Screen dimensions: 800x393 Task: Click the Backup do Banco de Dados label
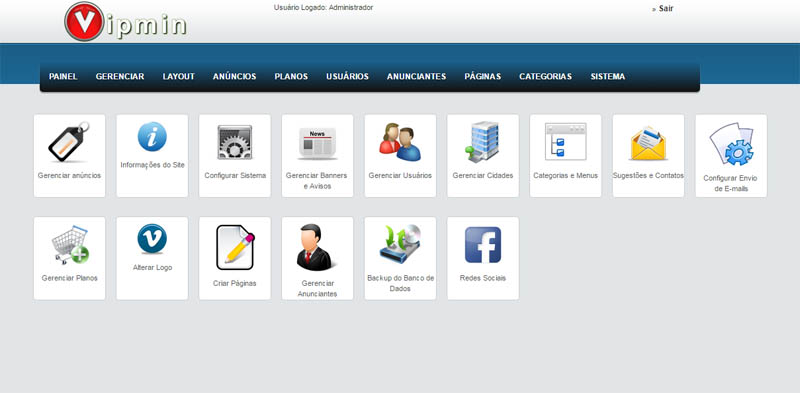401,284
